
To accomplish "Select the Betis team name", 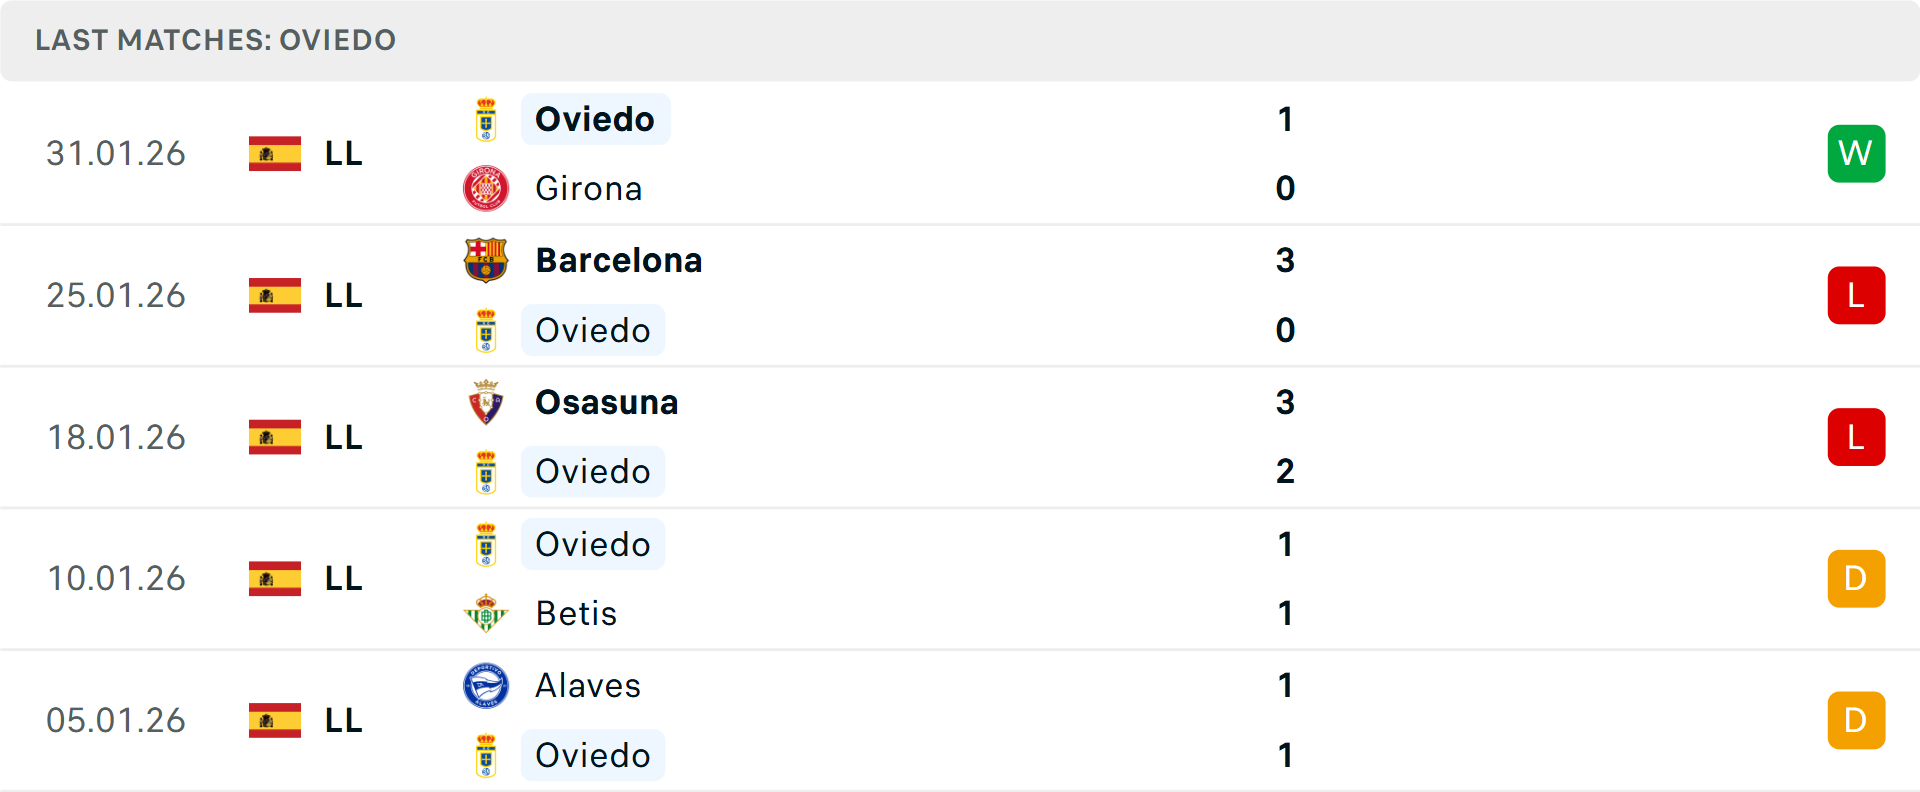I will [575, 613].
